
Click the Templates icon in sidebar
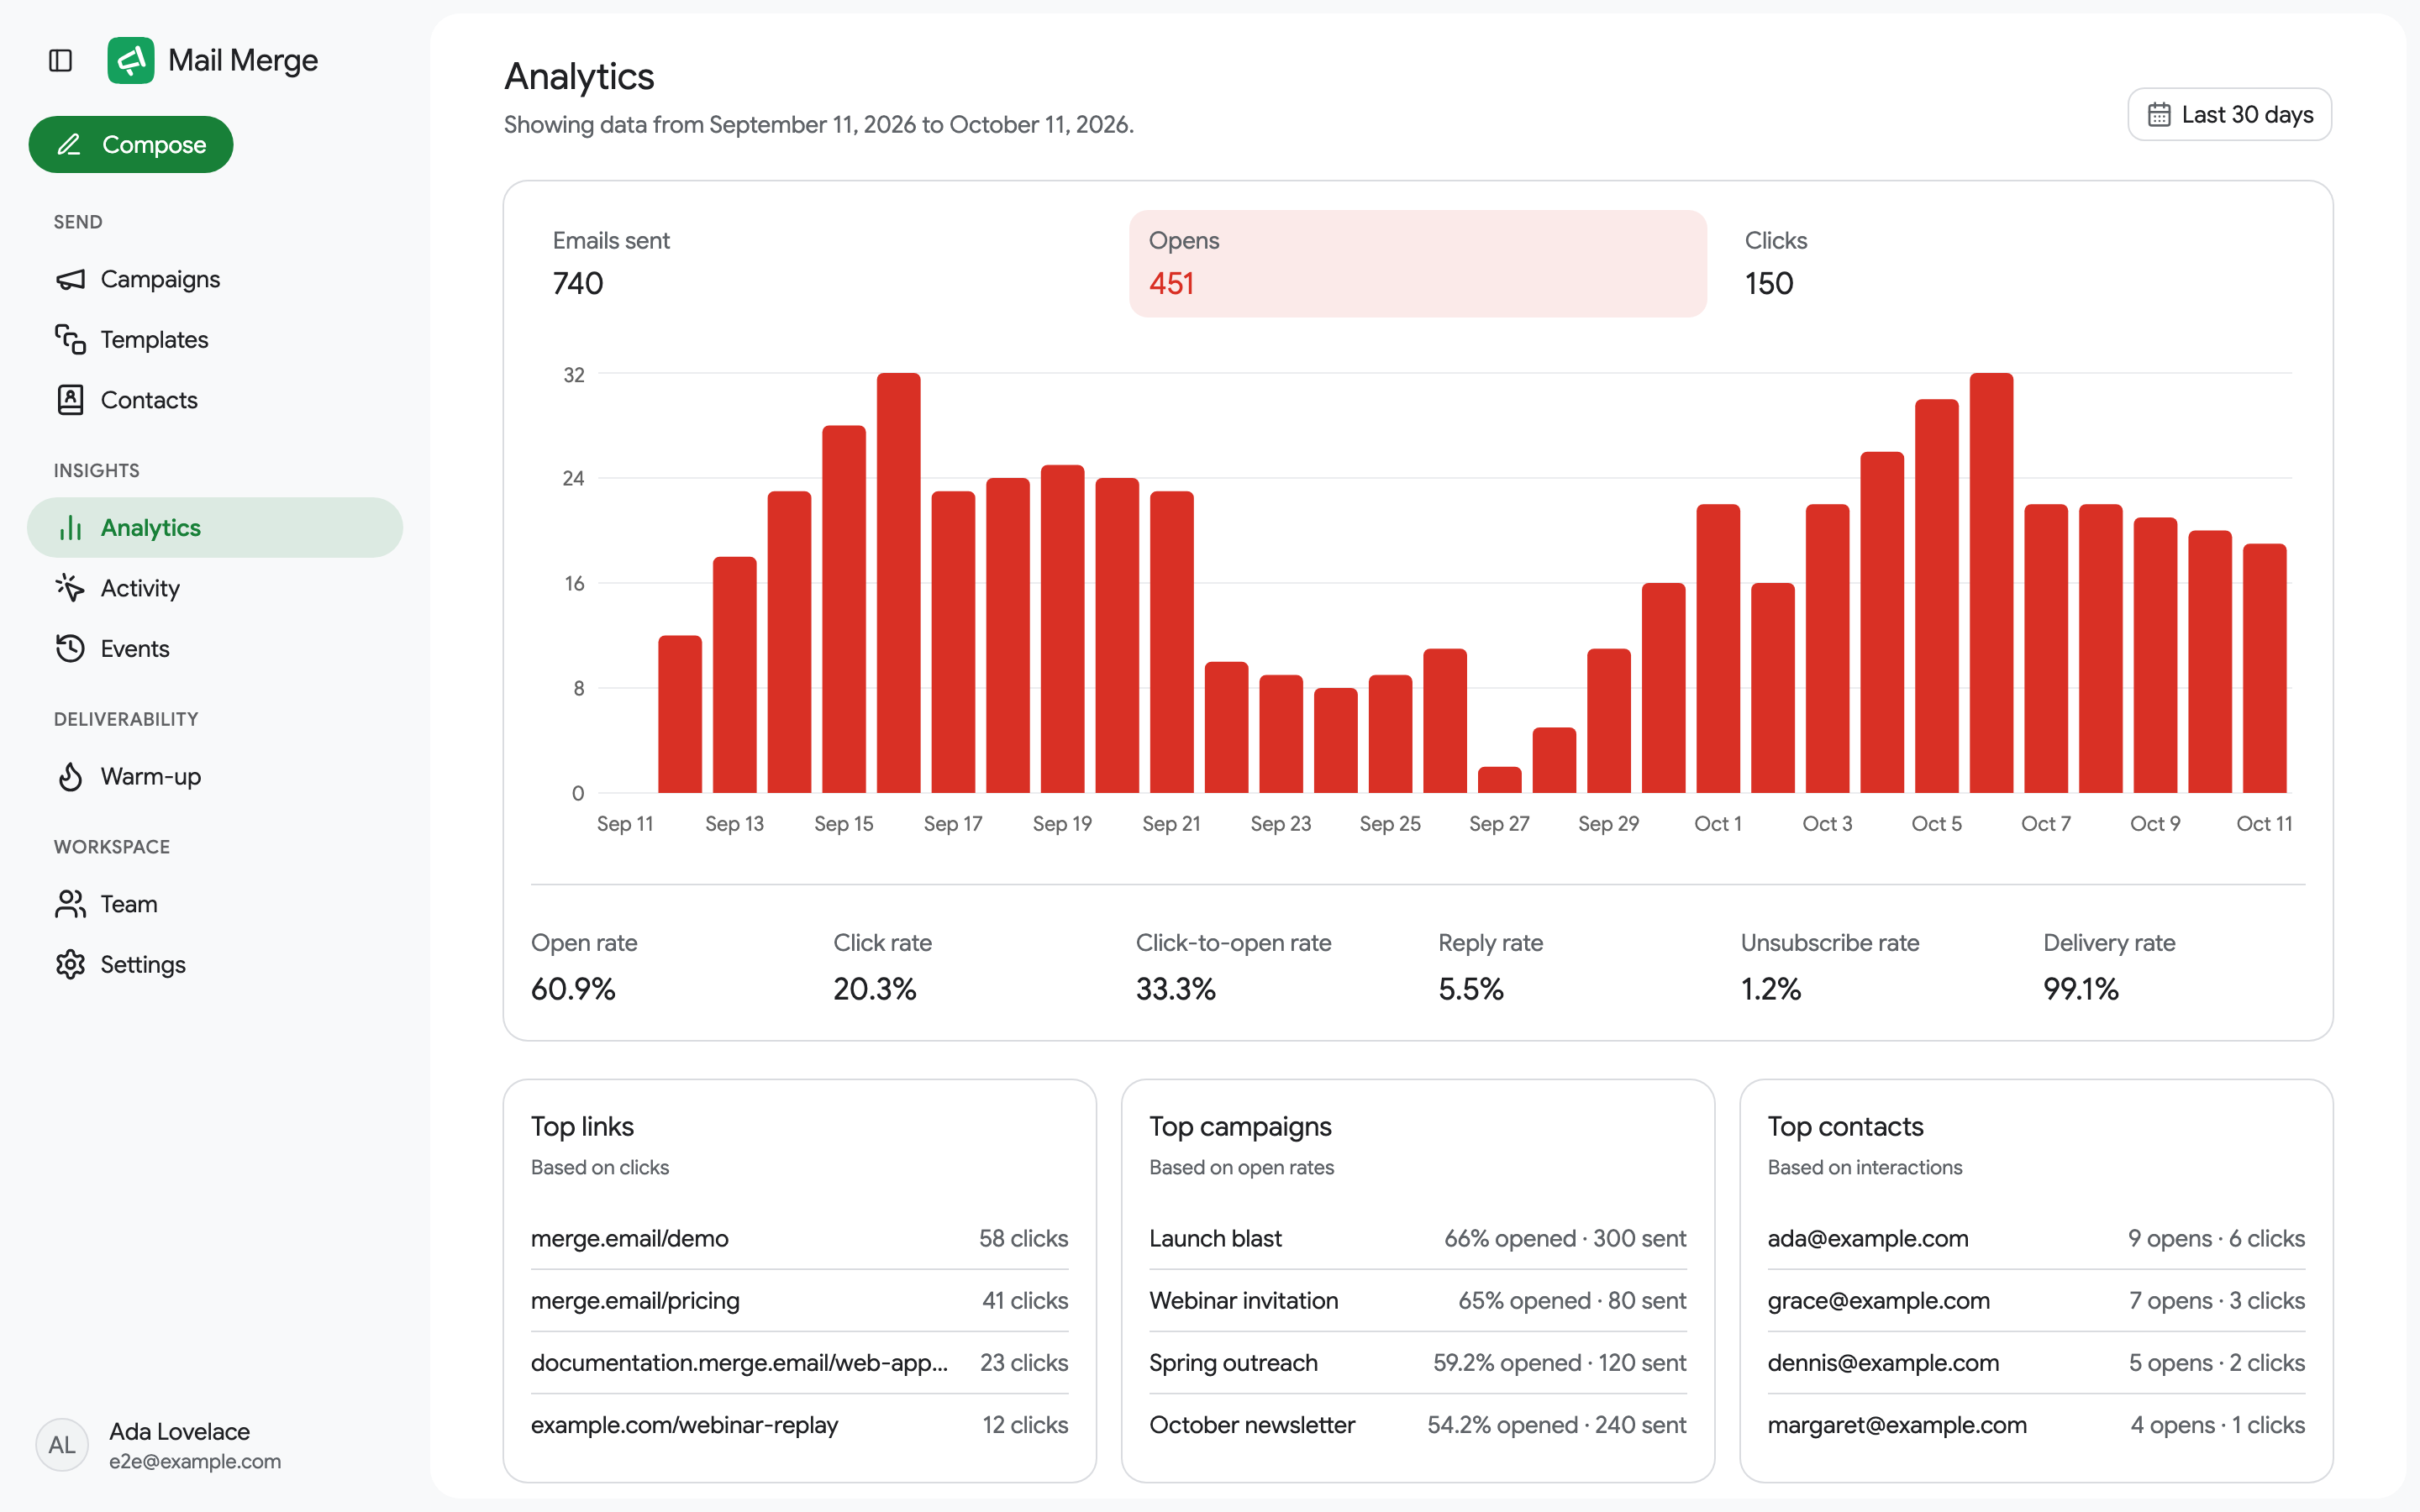[x=70, y=340]
